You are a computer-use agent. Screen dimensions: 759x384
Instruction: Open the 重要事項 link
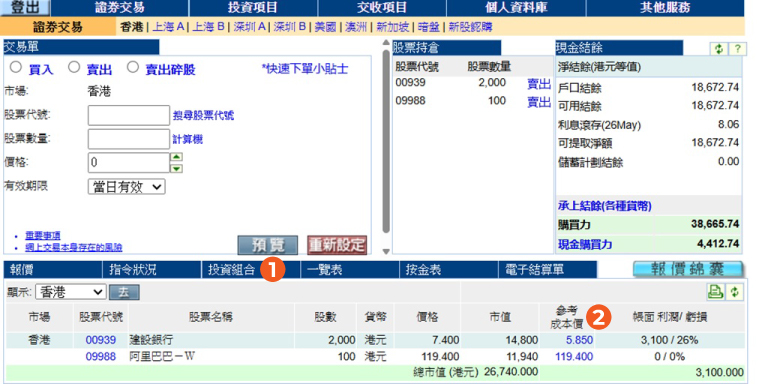[x=43, y=235]
